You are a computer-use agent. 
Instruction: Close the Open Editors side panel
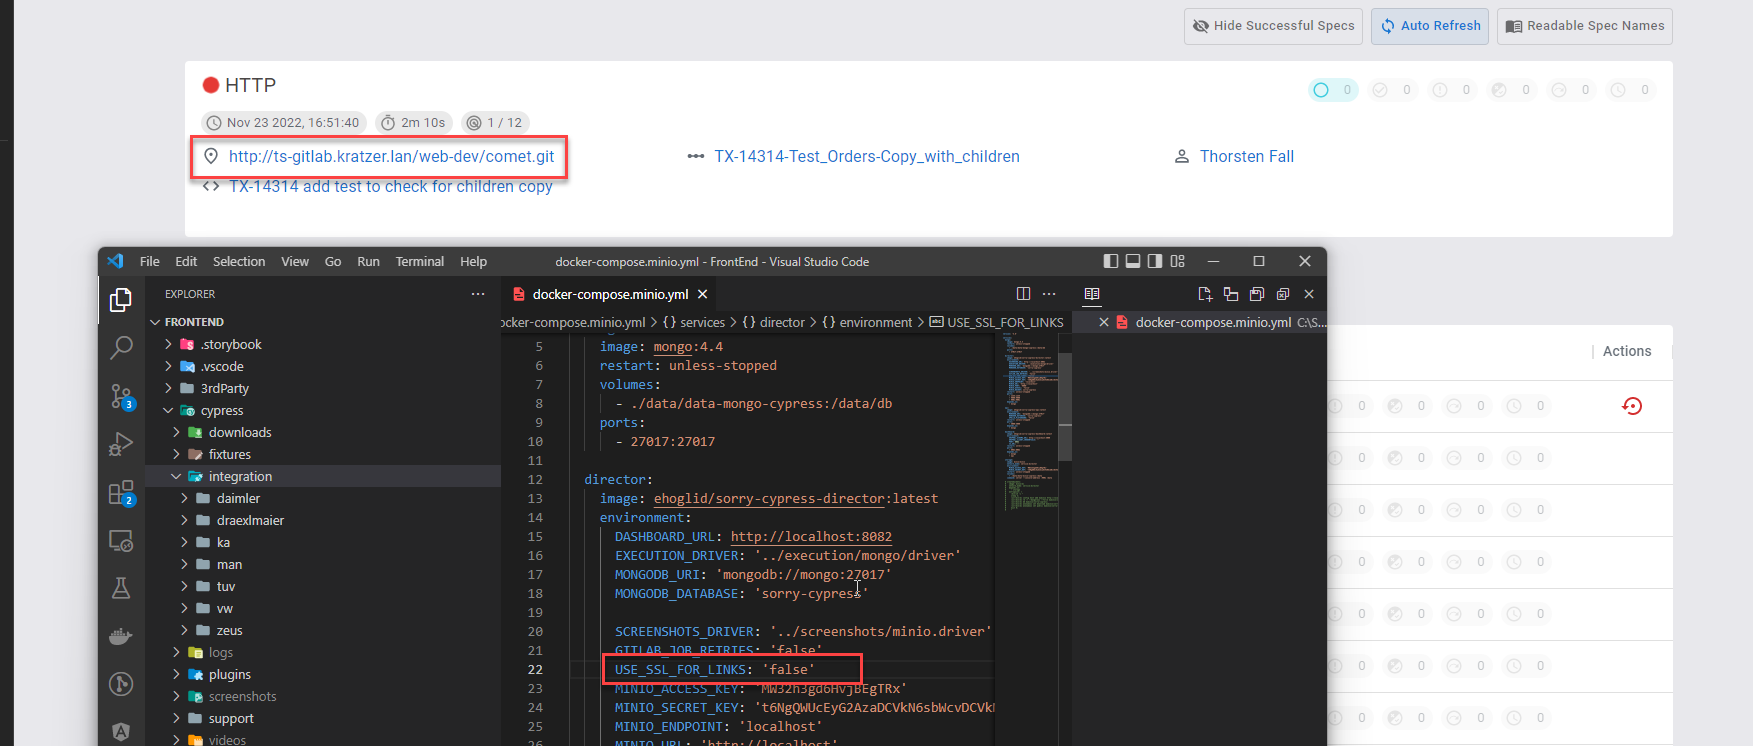(x=1309, y=294)
